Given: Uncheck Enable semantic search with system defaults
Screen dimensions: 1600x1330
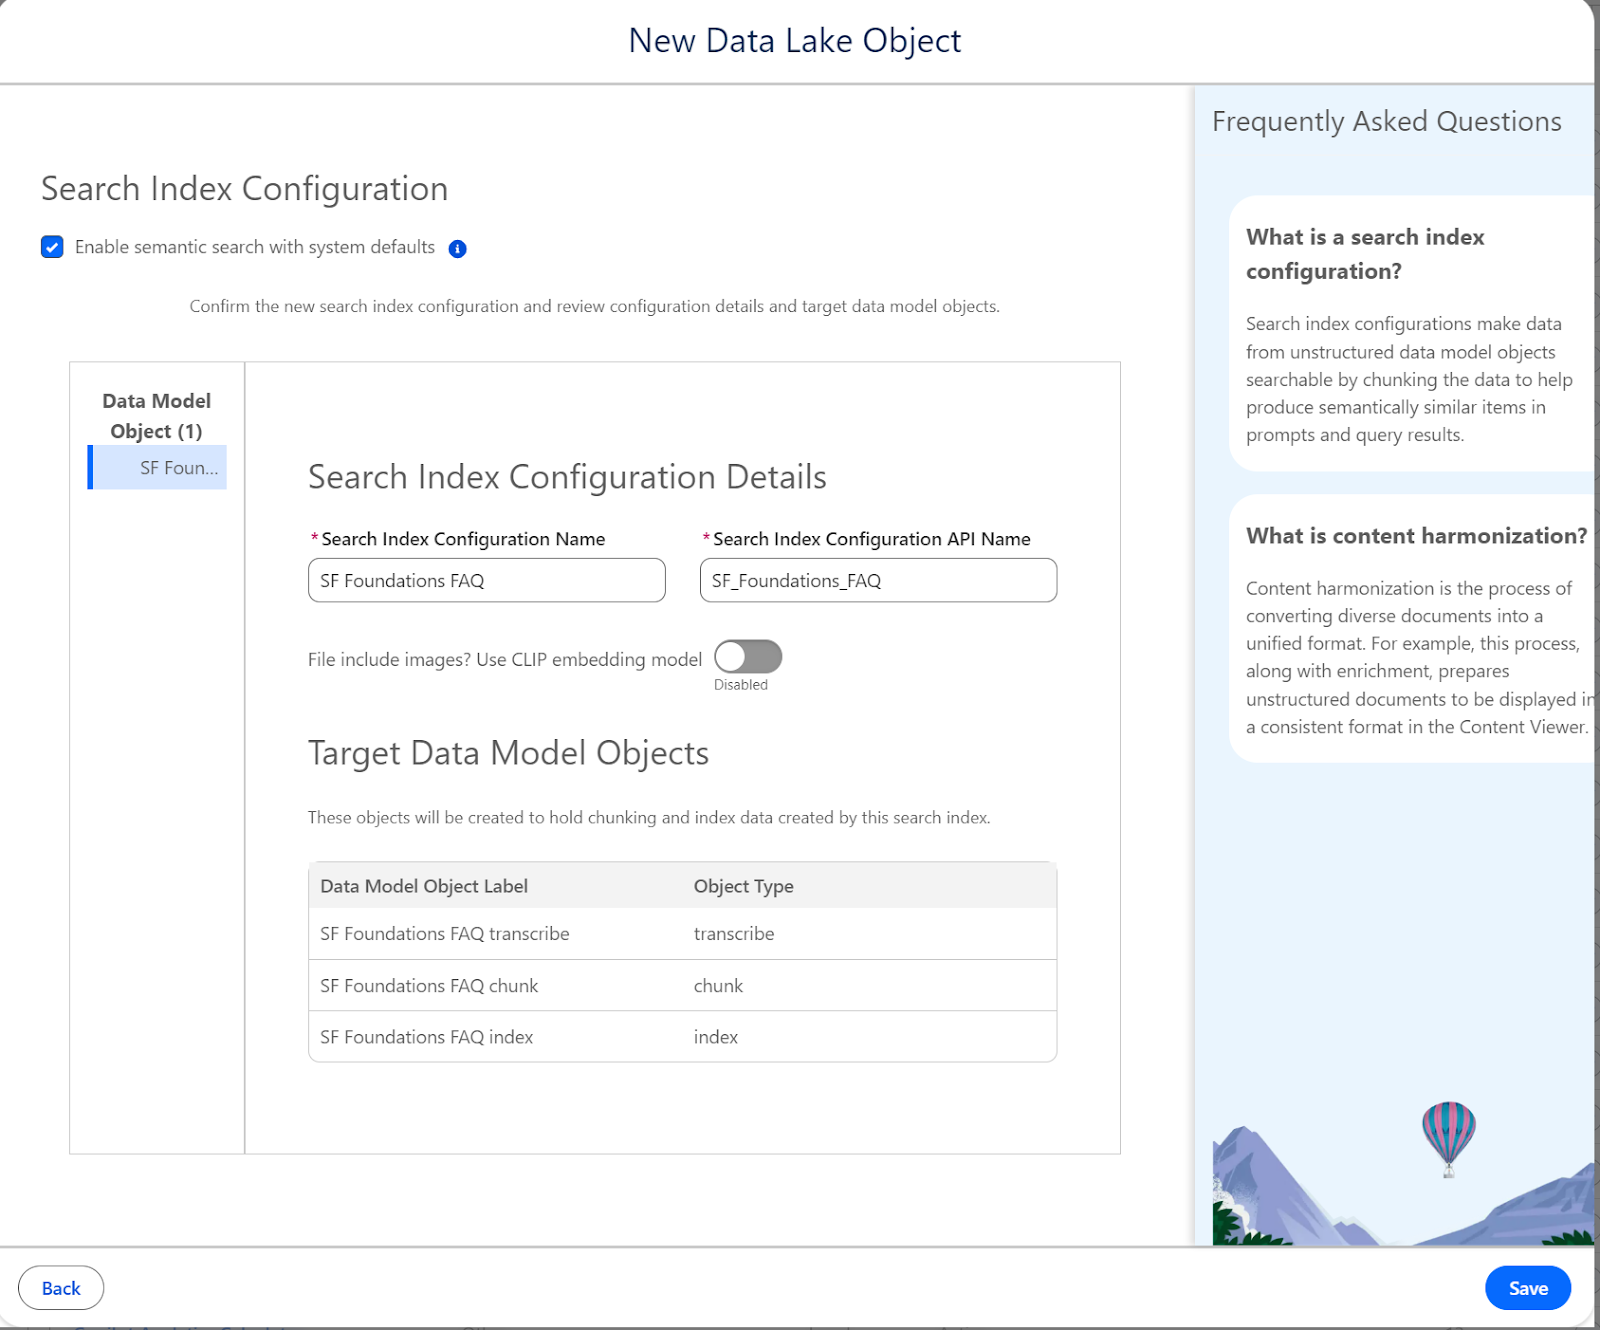Looking at the screenshot, I should coord(52,247).
